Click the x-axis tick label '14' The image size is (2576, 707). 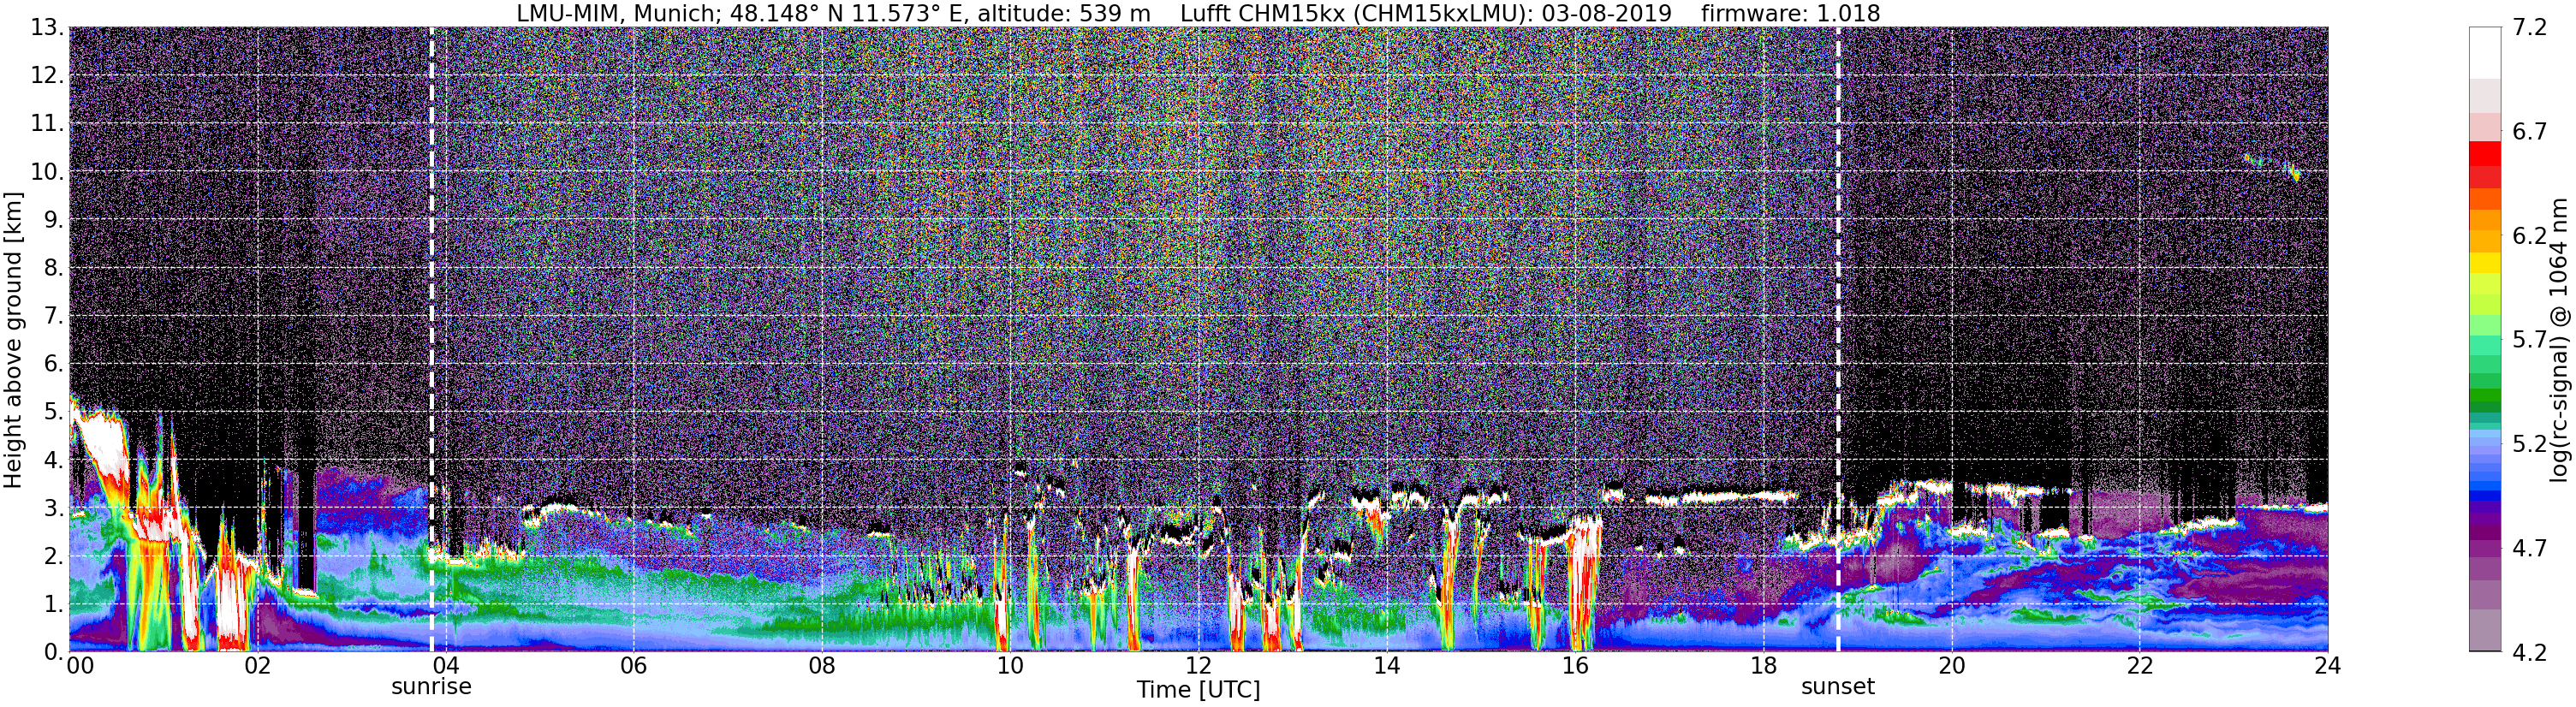point(1386,666)
